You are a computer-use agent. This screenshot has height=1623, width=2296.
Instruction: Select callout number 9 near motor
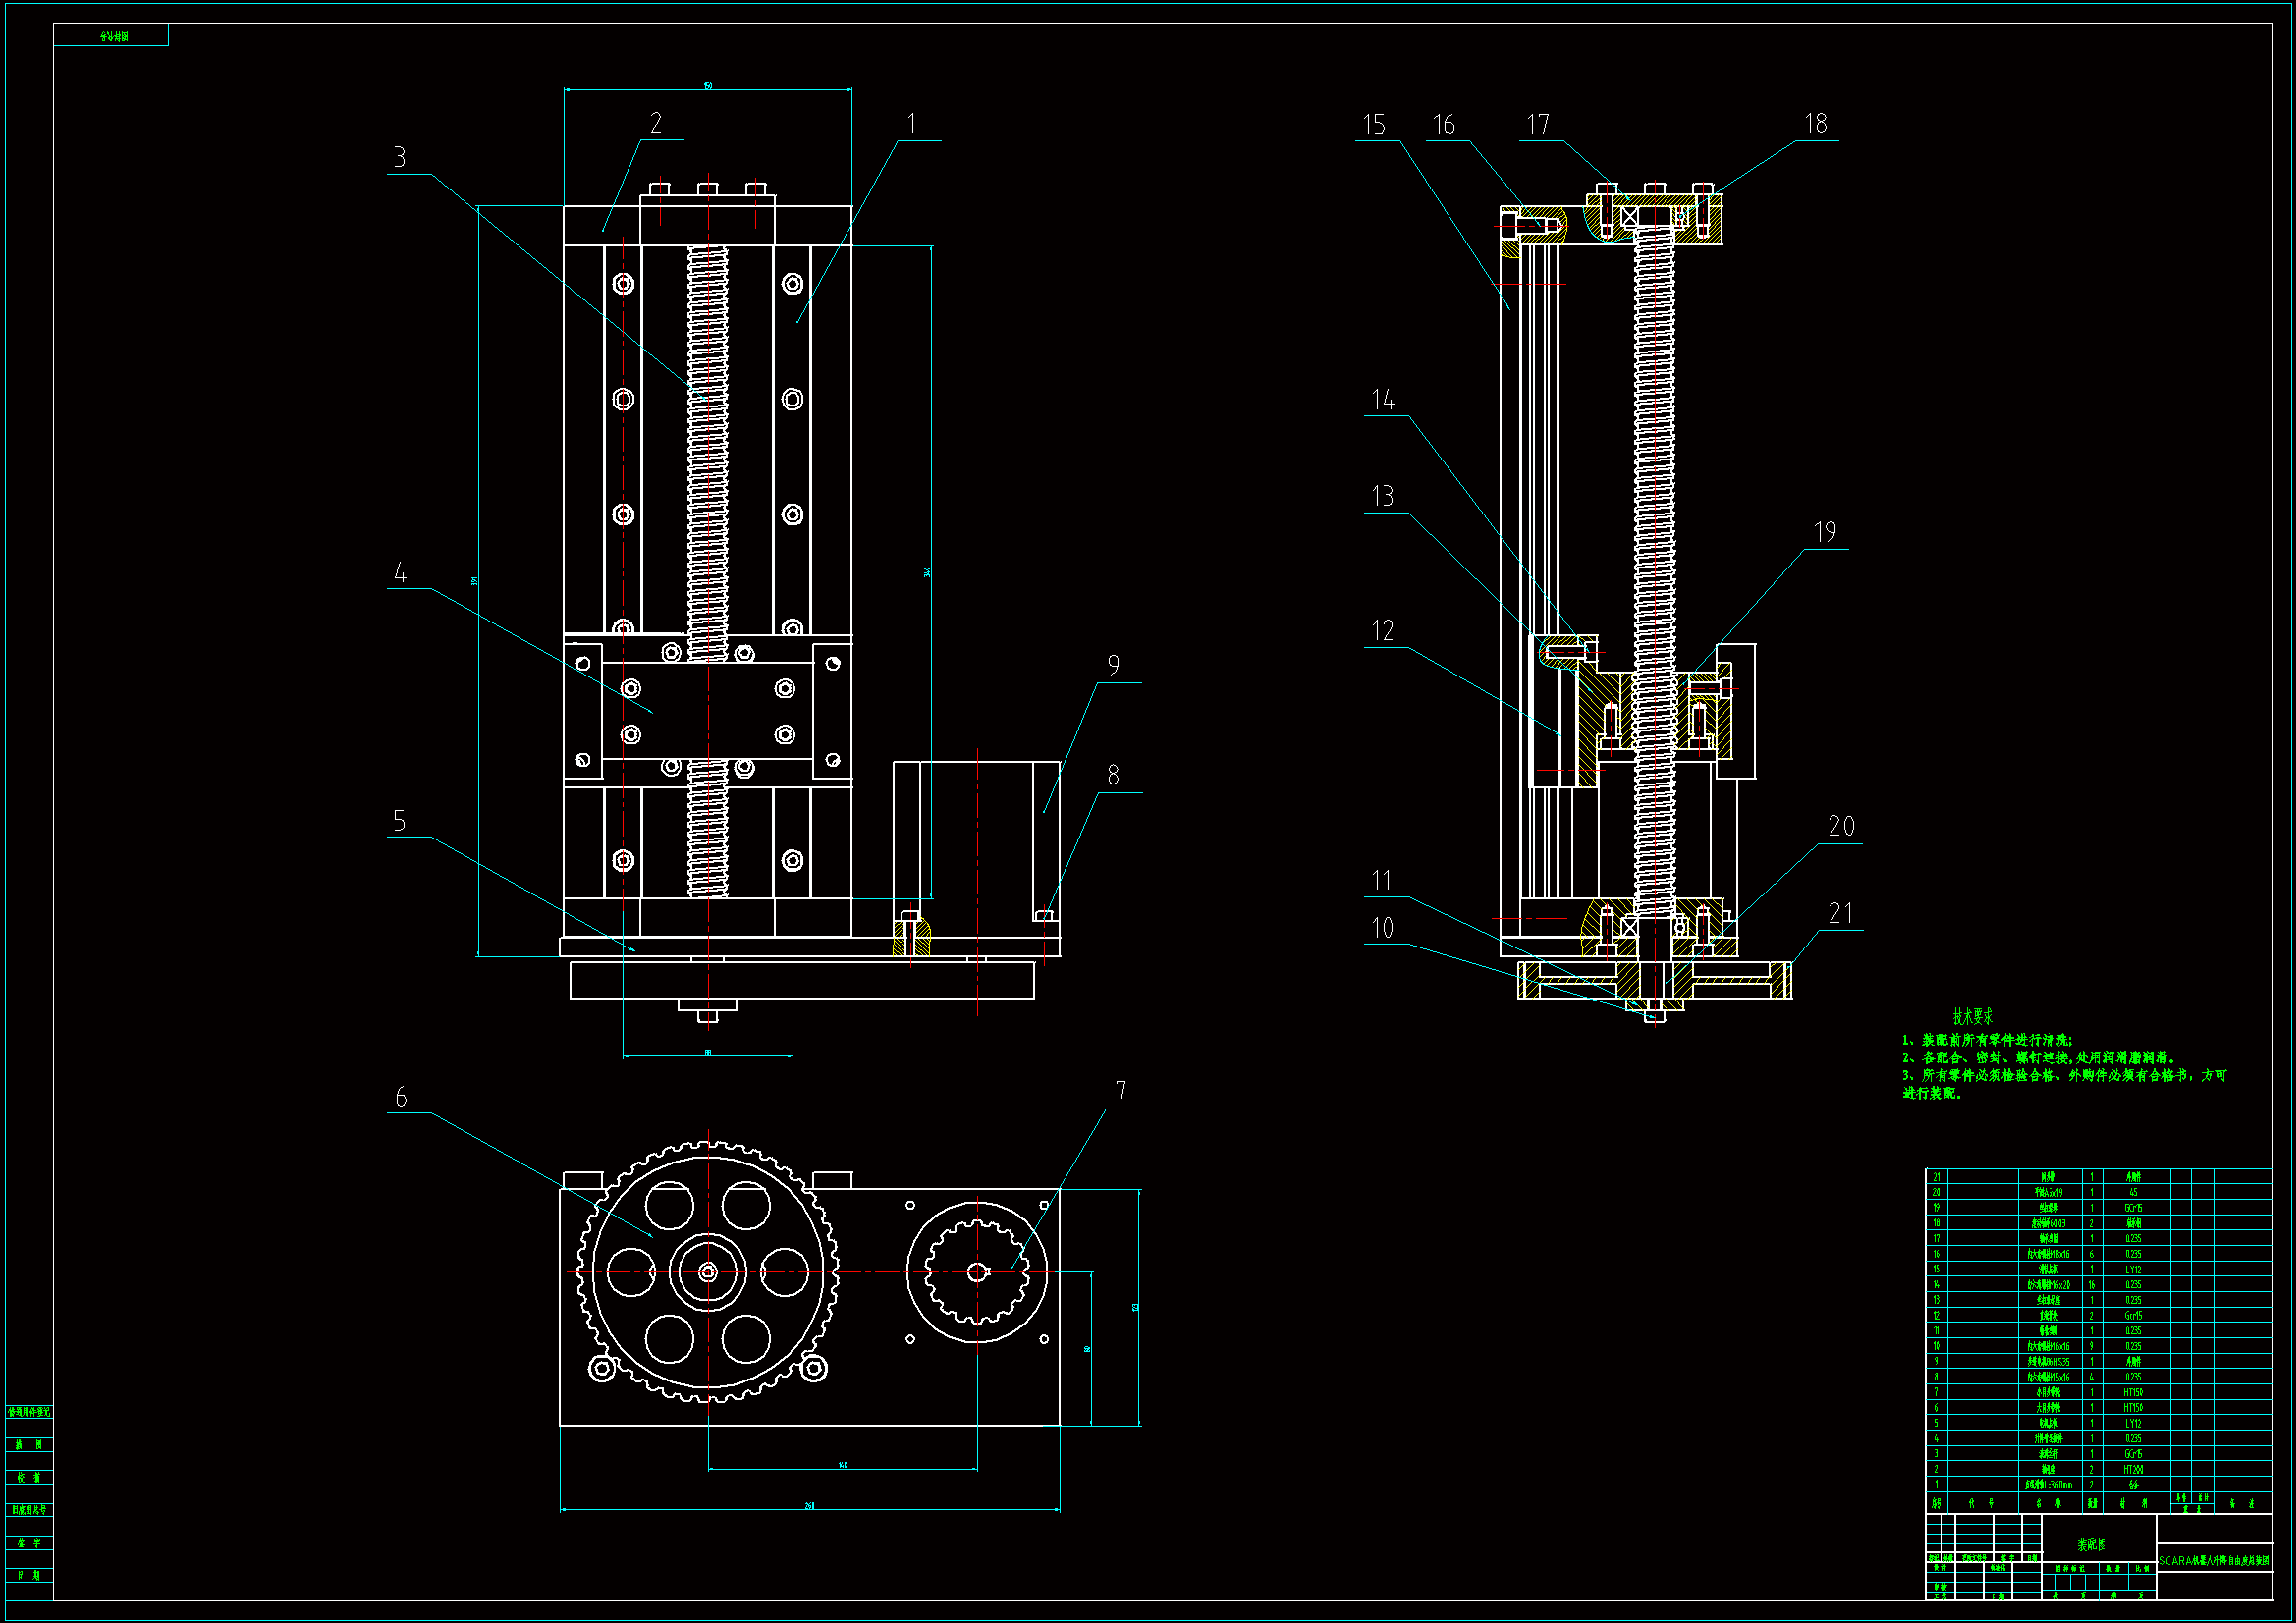pyautogui.click(x=1113, y=665)
